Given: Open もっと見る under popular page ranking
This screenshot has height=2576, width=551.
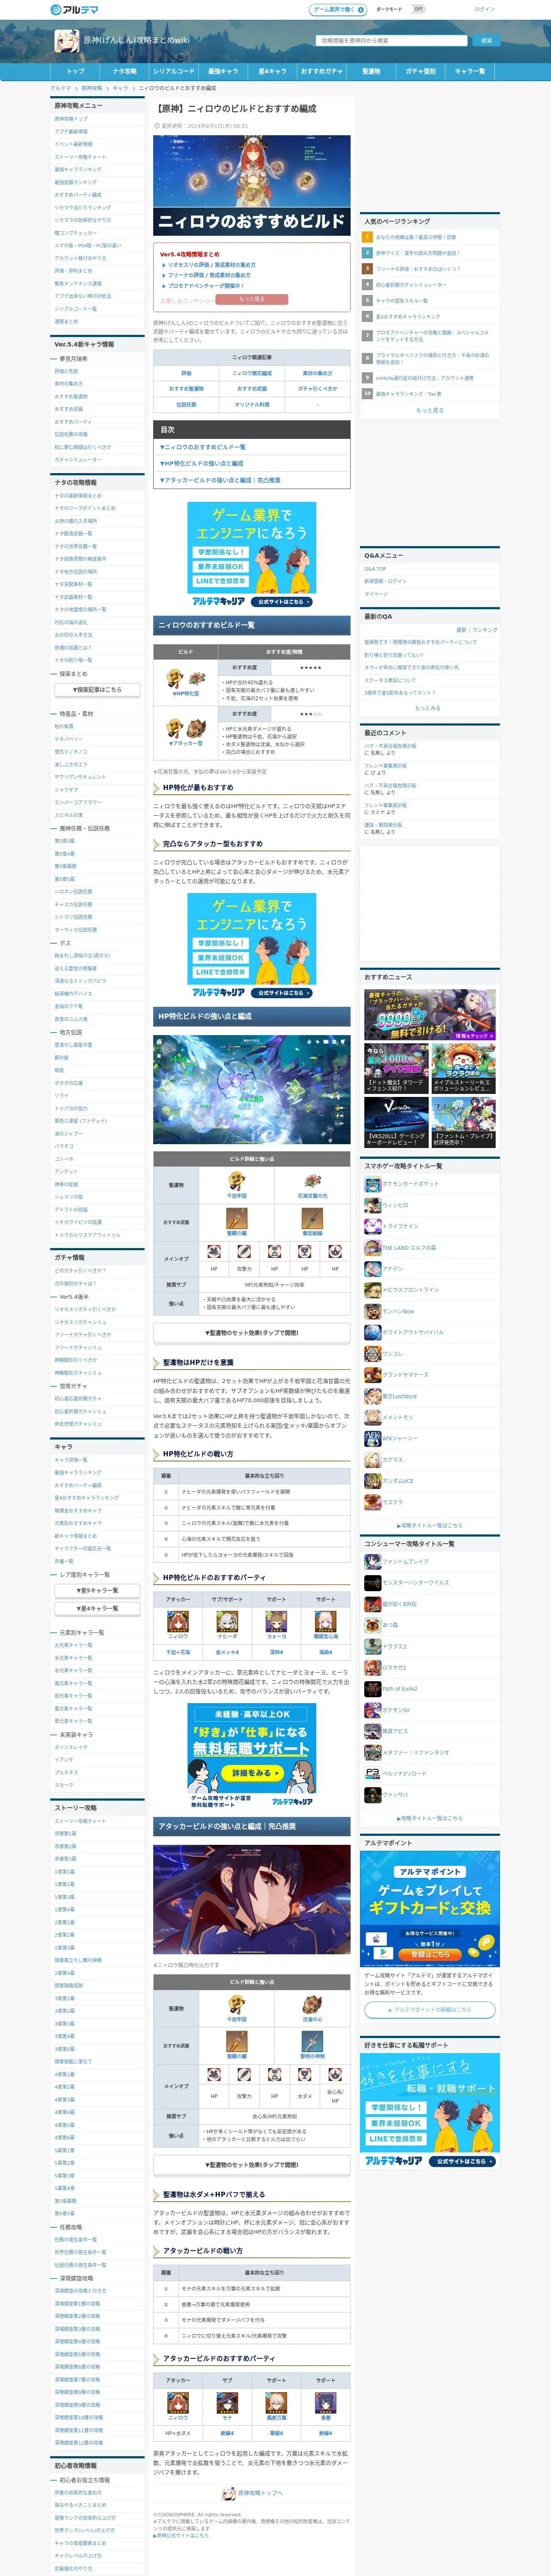Looking at the screenshot, I should 430,410.
